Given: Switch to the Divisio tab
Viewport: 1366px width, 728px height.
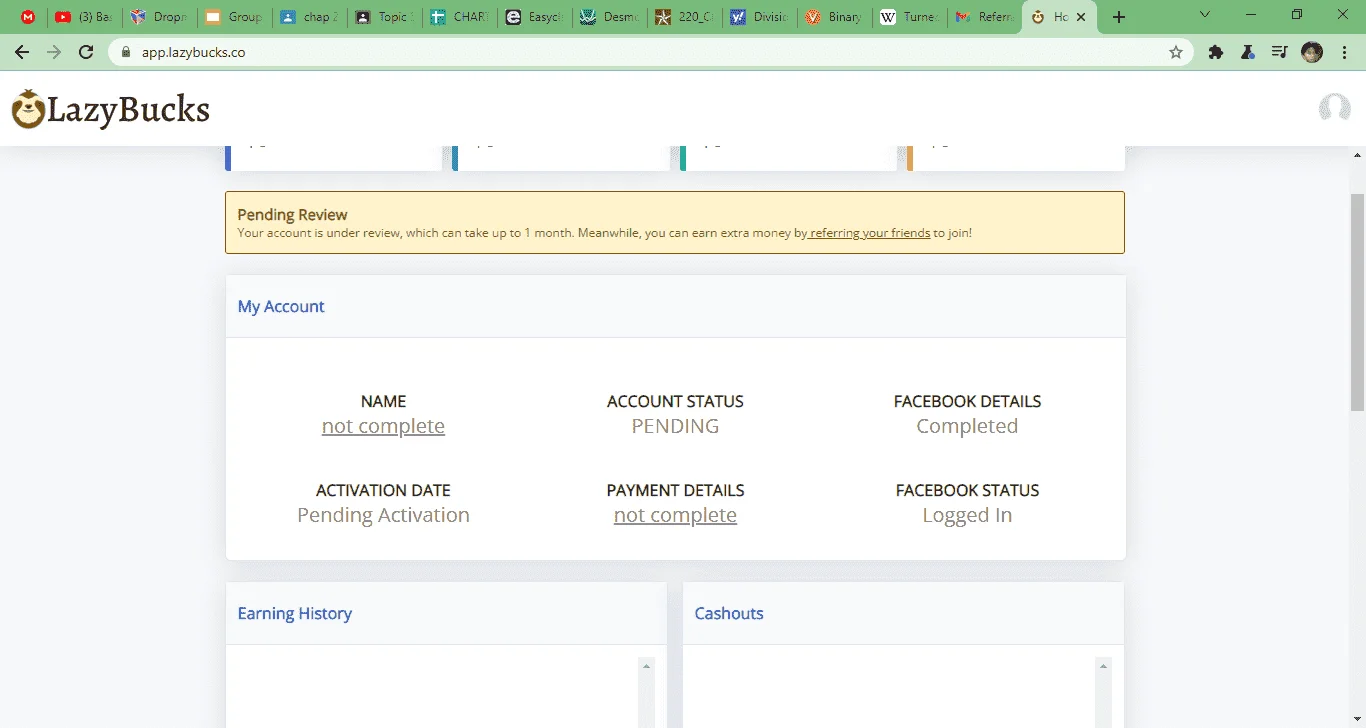Looking at the screenshot, I should pos(759,17).
